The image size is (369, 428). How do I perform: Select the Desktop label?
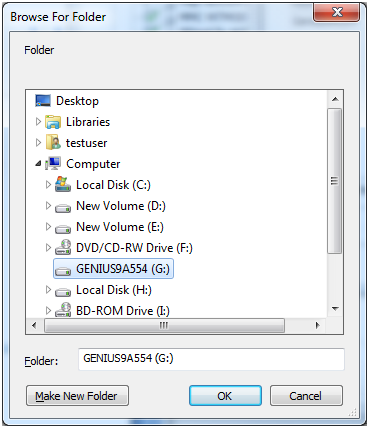tap(77, 101)
